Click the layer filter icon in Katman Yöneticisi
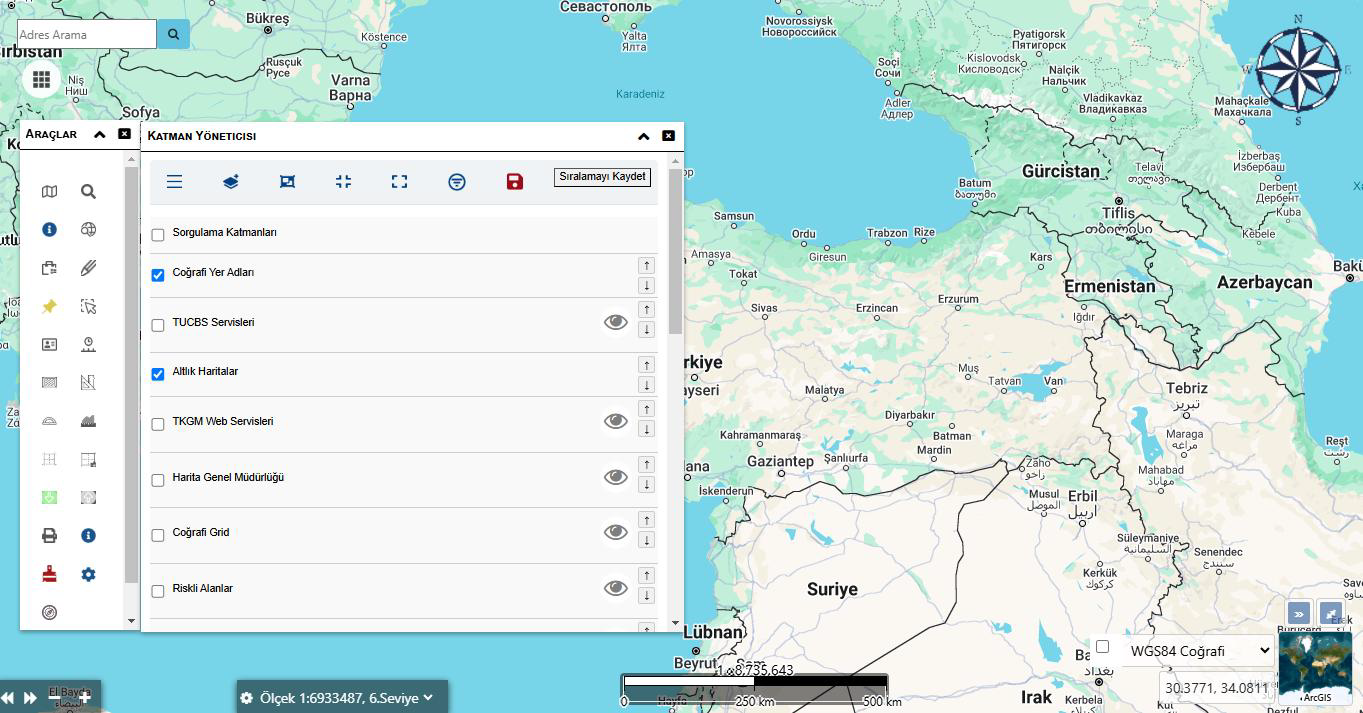Screen dimensions: 1363x713 pyautogui.click(x=457, y=181)
